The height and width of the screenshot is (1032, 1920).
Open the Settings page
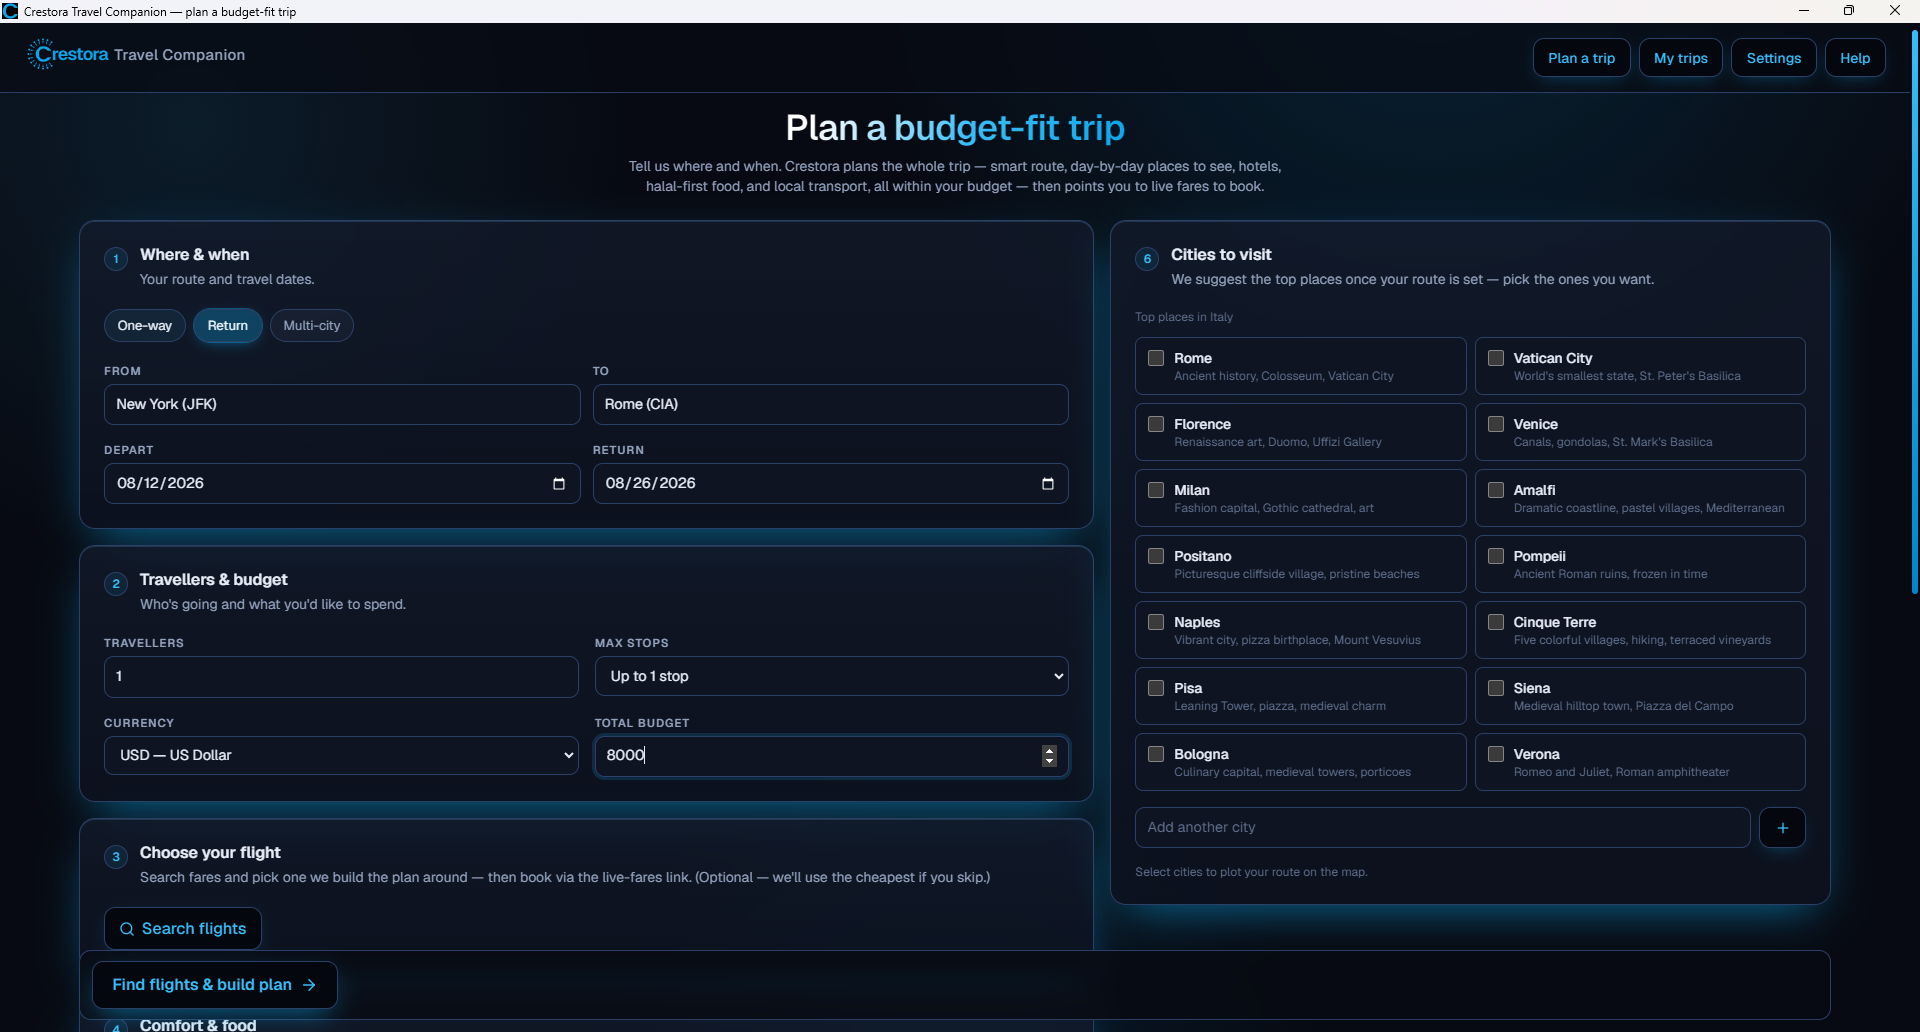[x=1773, y=58]
